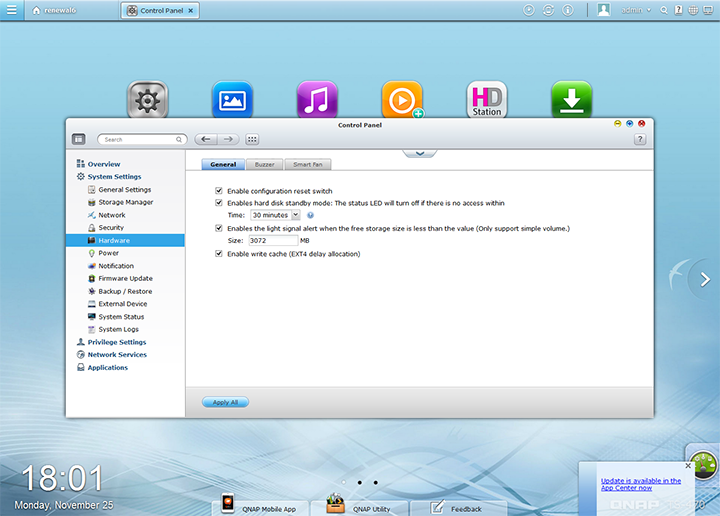
Task: Click the QNAP Mobile App shortcut
Action: click(x=258, y=507)
